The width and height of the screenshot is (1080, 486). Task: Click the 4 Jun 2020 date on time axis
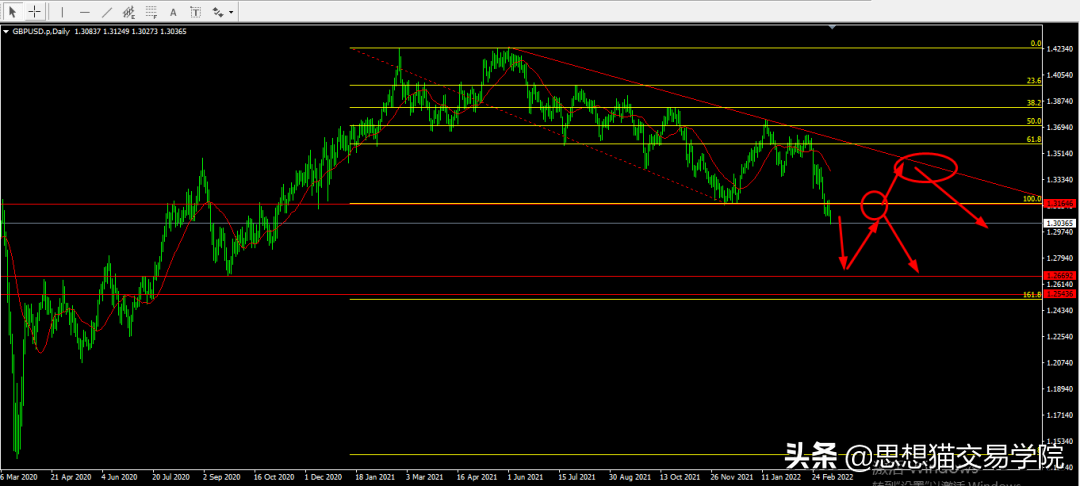coord(120,476)
